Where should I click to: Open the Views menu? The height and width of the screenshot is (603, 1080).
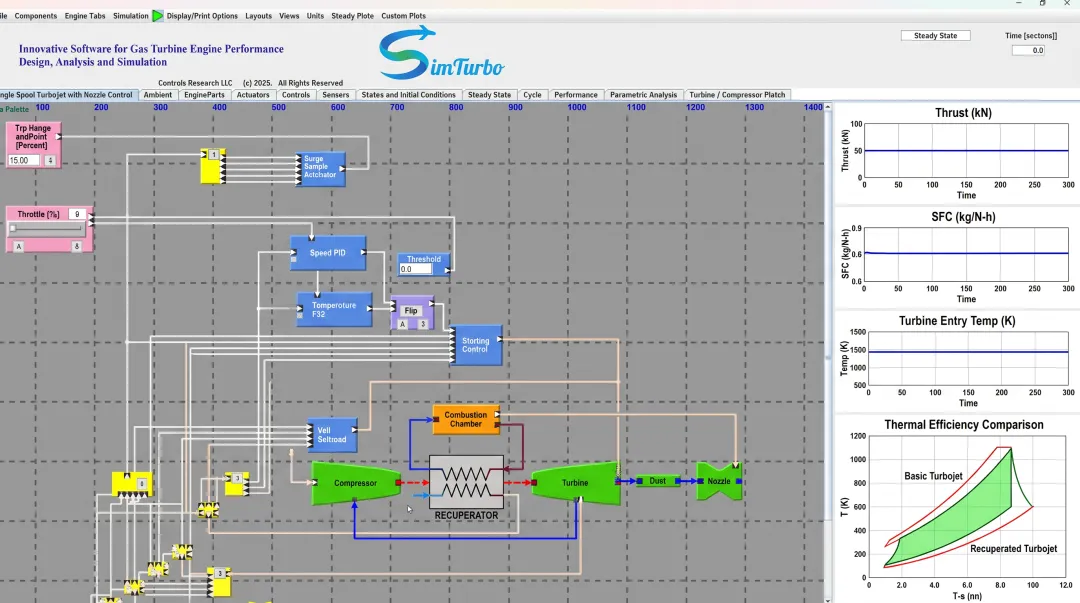tap(289, 16)
